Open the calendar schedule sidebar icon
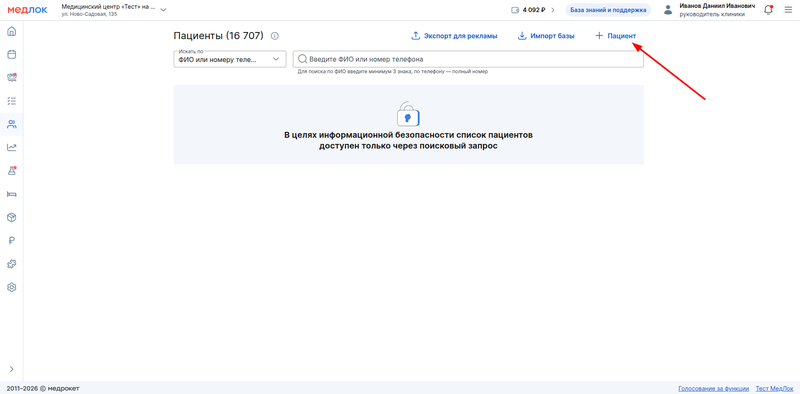This screenshot has height=394, width=800. coord(11,54)
